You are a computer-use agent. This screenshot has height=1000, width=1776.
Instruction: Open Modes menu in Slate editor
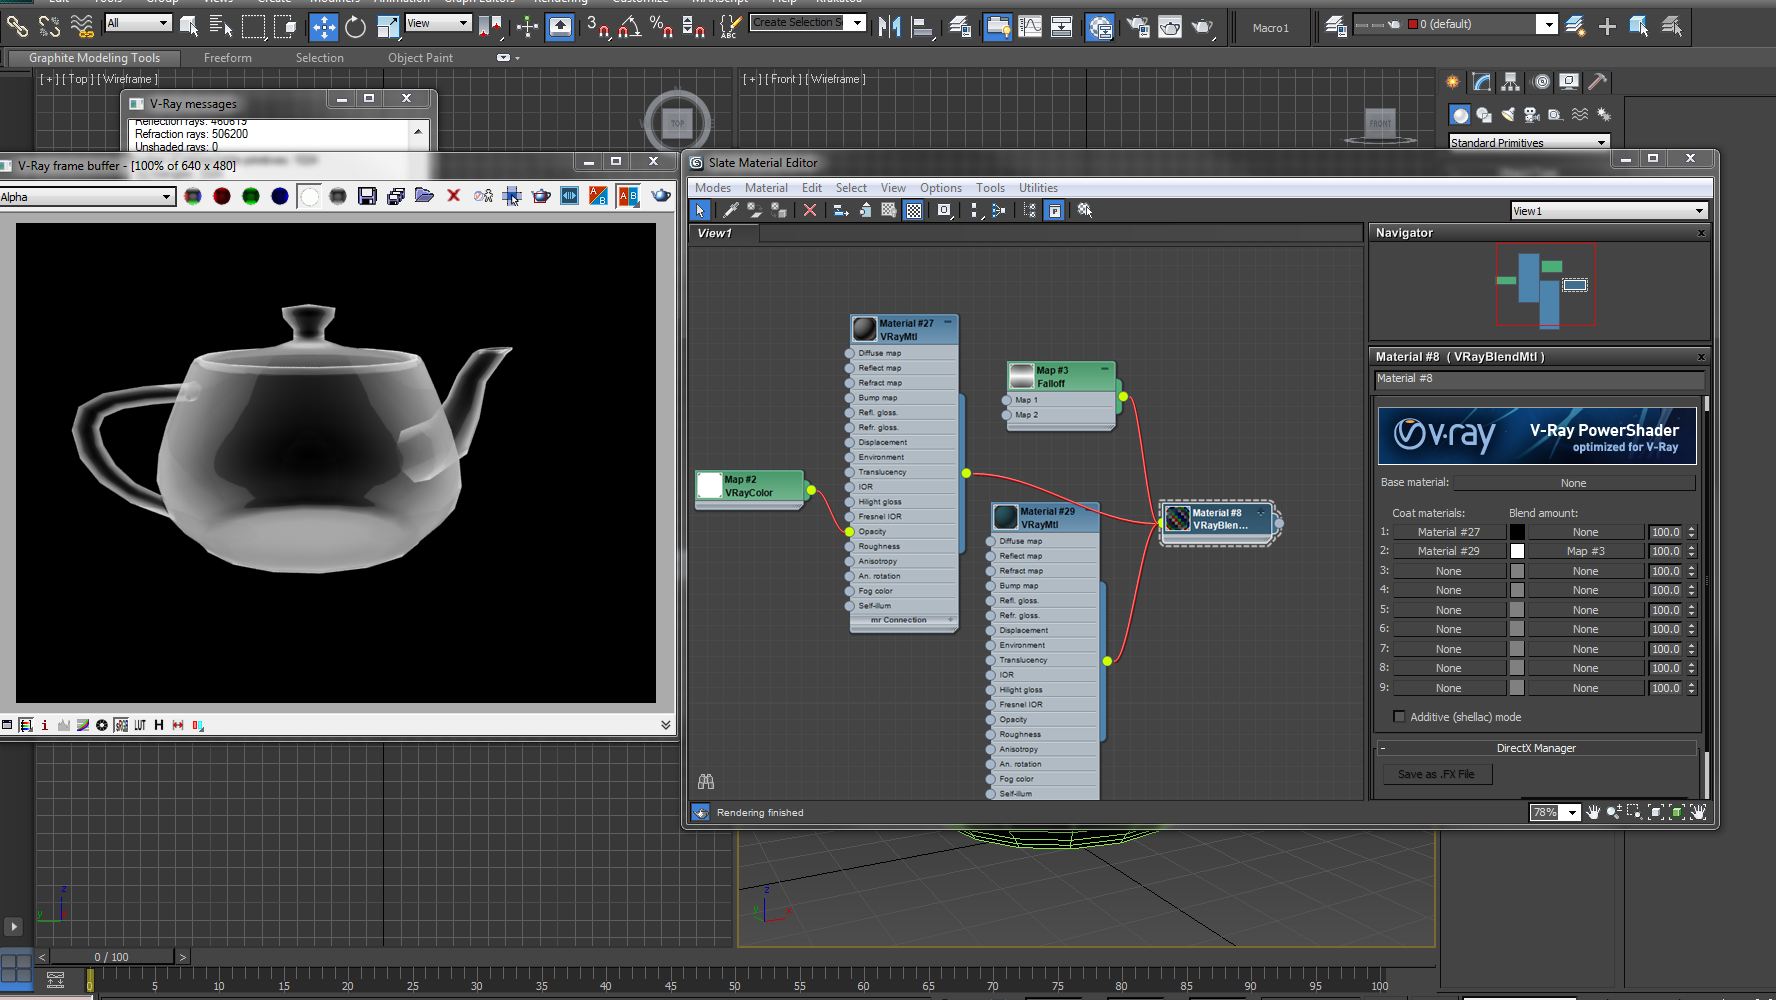coord(713,188)
